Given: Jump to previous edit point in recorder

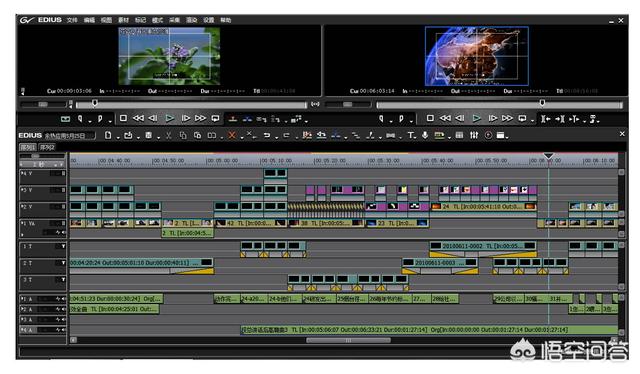Looking at the screenshot, I should (546, 119).
